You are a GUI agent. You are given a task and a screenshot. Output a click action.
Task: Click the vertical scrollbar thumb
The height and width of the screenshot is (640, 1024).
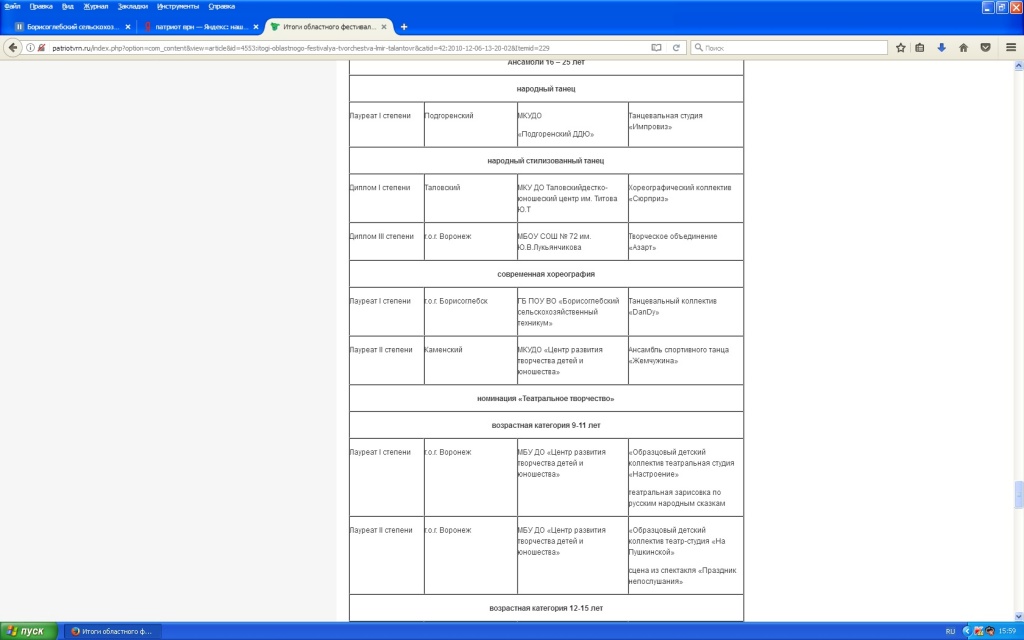pyautogui.click(x=1018, y=494)
